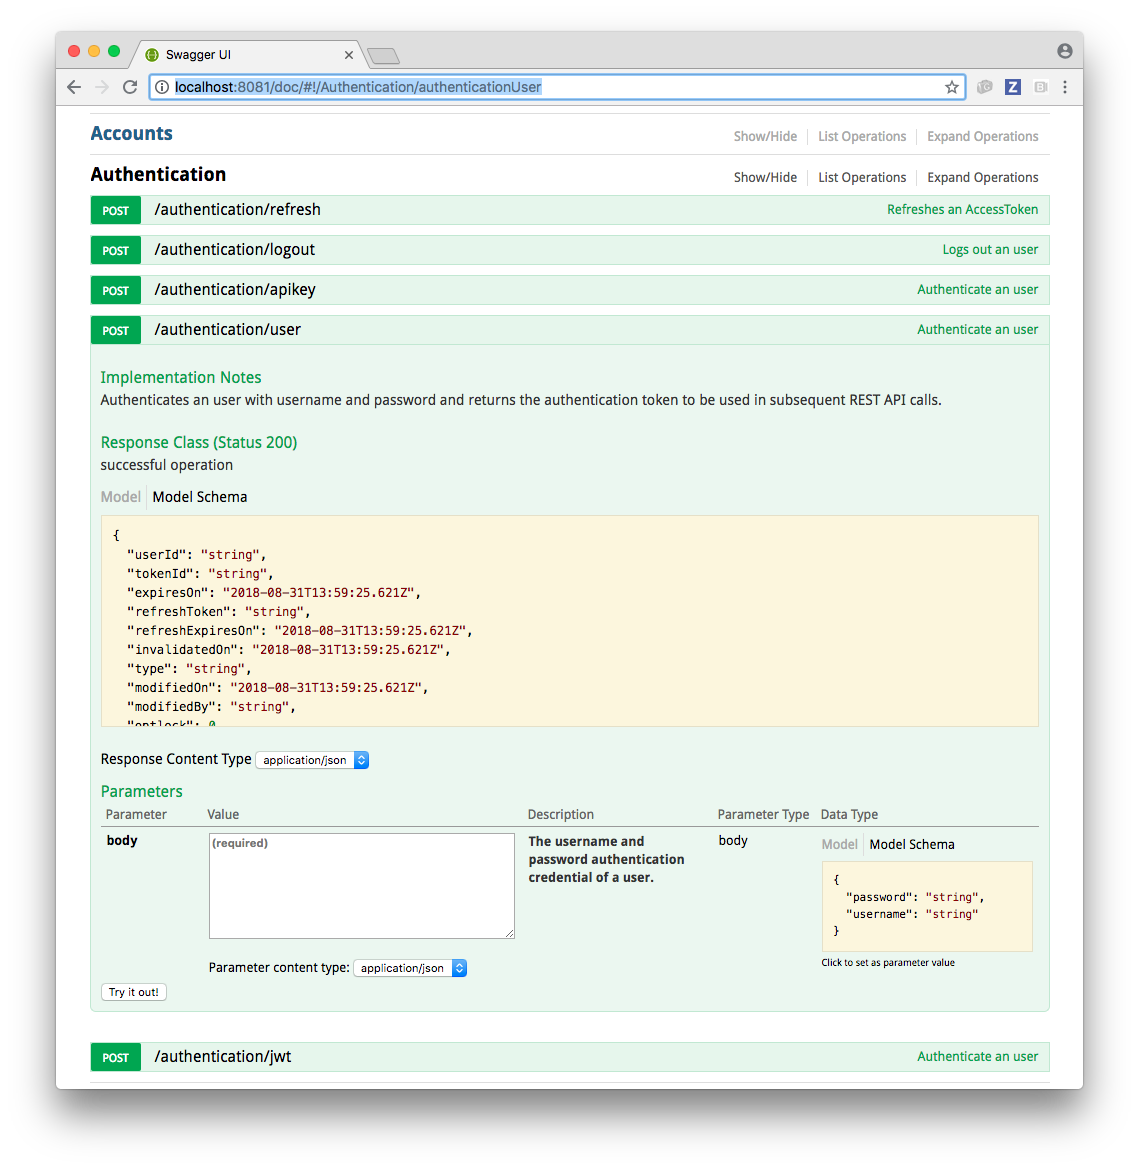The height and width of the screenshot is (1169, 1139).
Task: Click the Chrome user profile icon
Action: click(1064, 51)
